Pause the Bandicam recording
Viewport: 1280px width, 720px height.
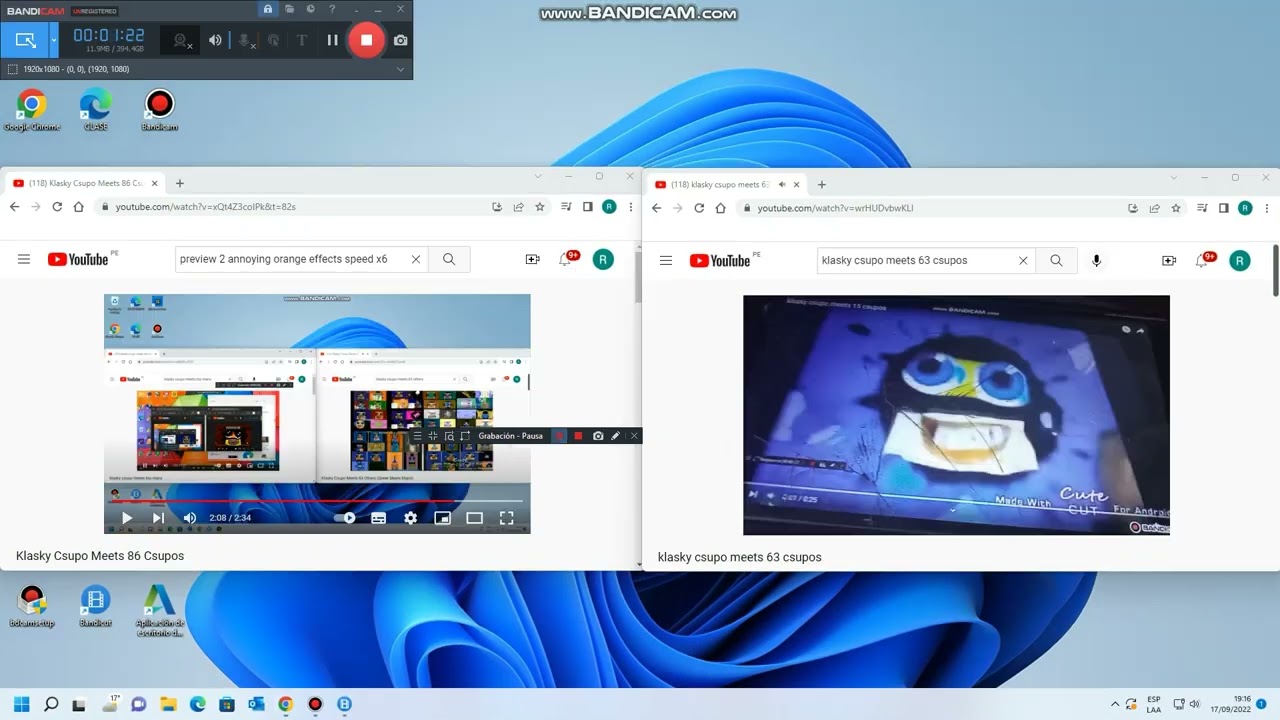coord(332,40)
